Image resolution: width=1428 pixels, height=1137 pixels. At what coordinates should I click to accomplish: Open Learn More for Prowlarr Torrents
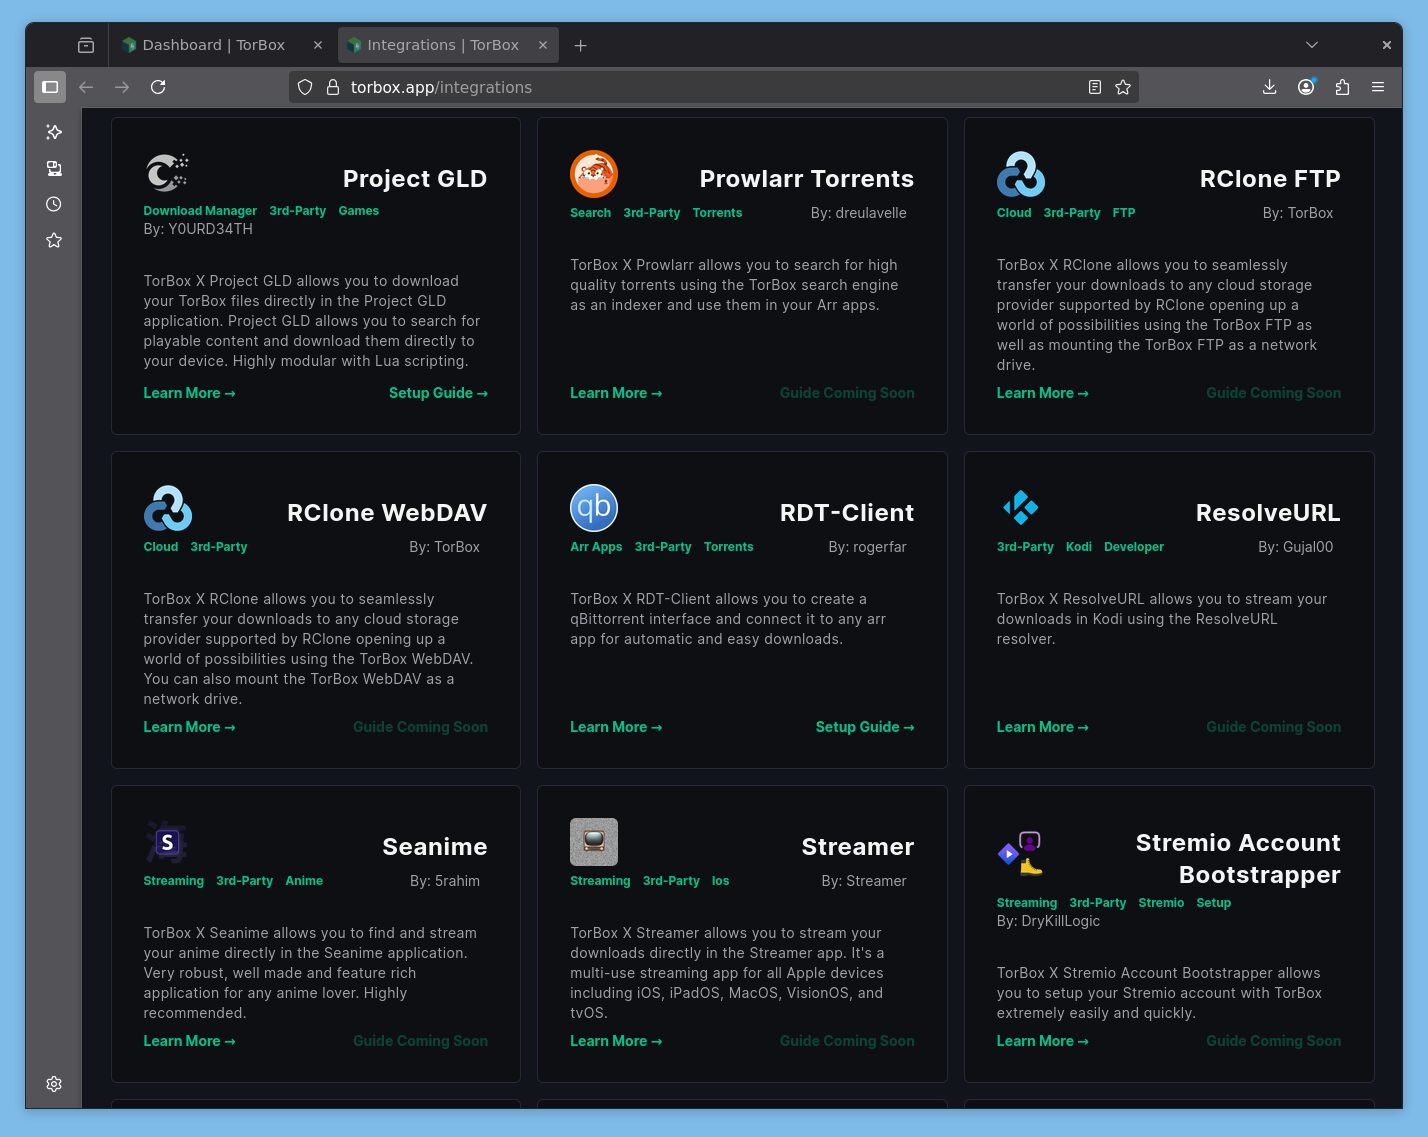coord(616,393)
